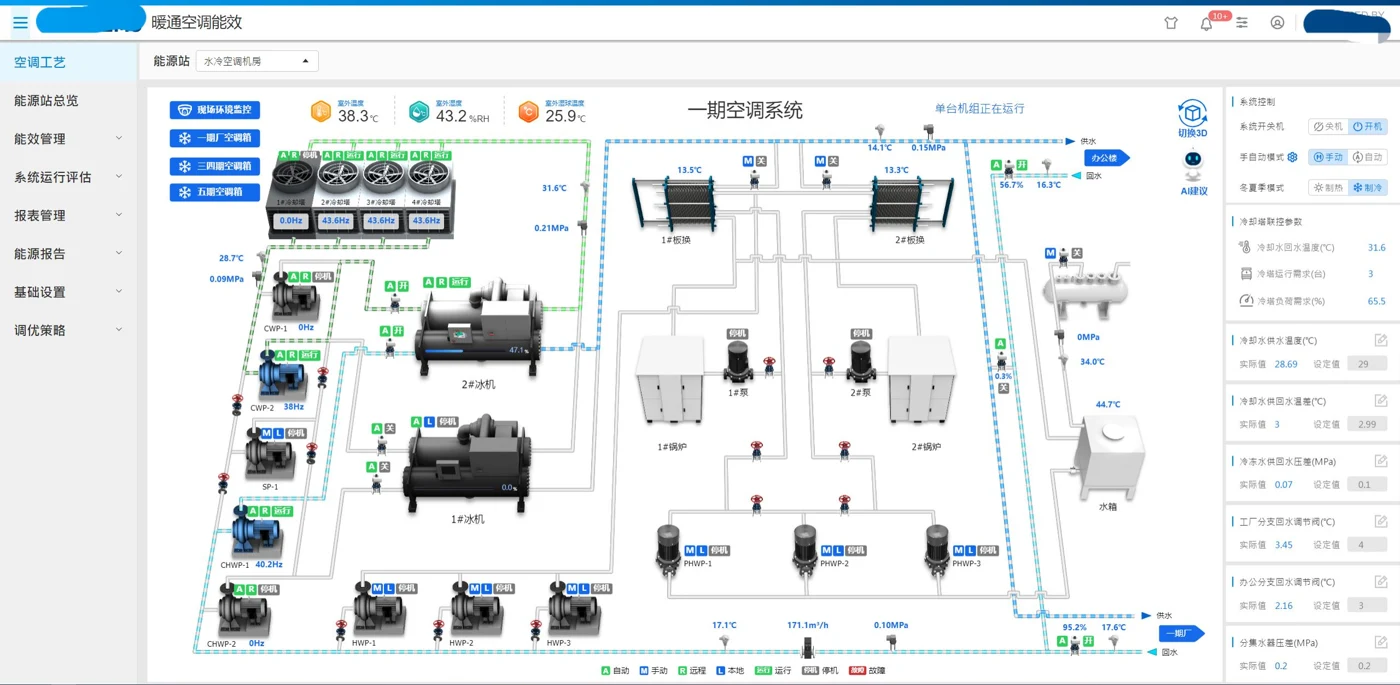Select the 1#冰机 chiller unit
This screenshot has width=1400, height=685.
[468, 463]
